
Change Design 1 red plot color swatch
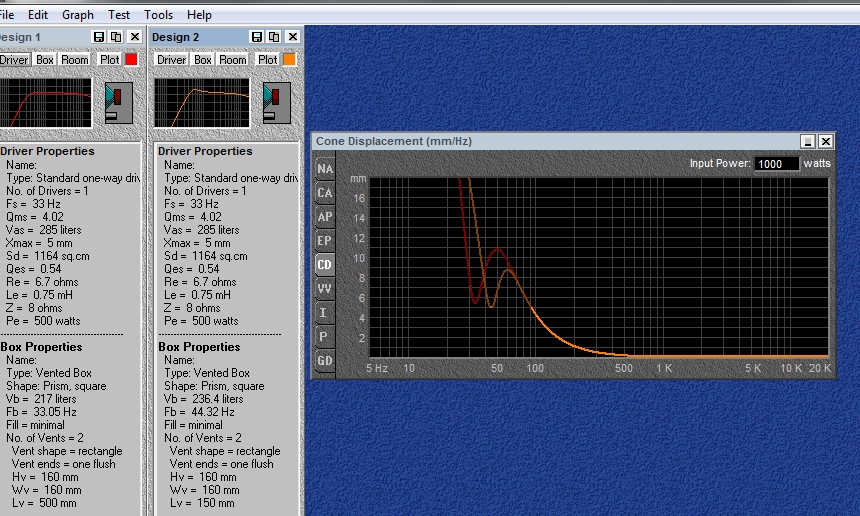(x=131, y=59)
